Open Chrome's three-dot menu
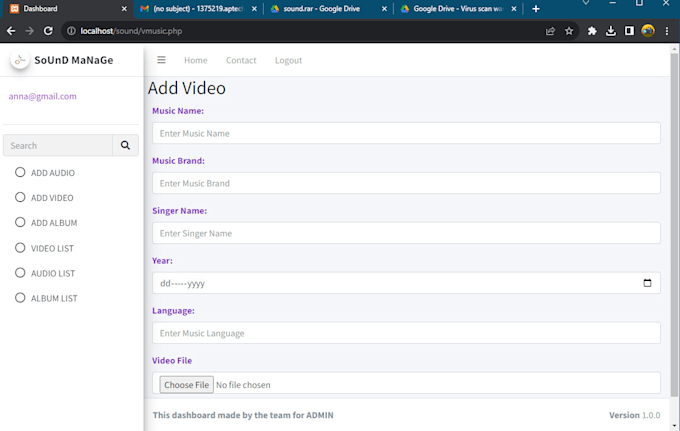Screen dimensions: 680x431 [668, 31]
